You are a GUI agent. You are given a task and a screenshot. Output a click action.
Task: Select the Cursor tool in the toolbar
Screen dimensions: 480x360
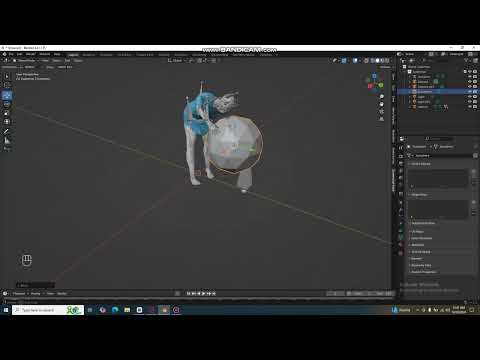7,85
